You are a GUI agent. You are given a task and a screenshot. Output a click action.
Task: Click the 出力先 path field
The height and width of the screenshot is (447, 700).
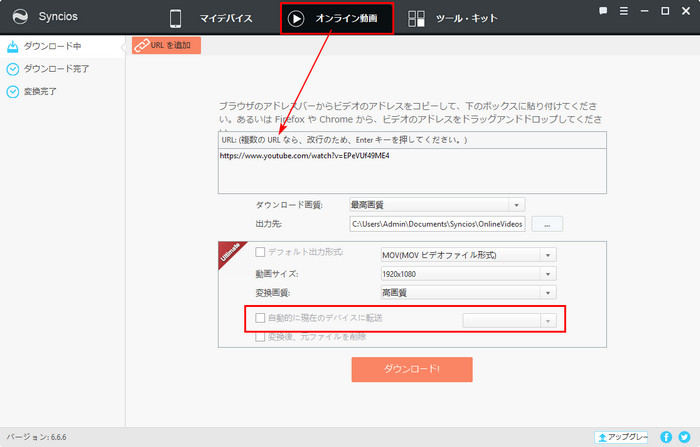tap(437, 224)
